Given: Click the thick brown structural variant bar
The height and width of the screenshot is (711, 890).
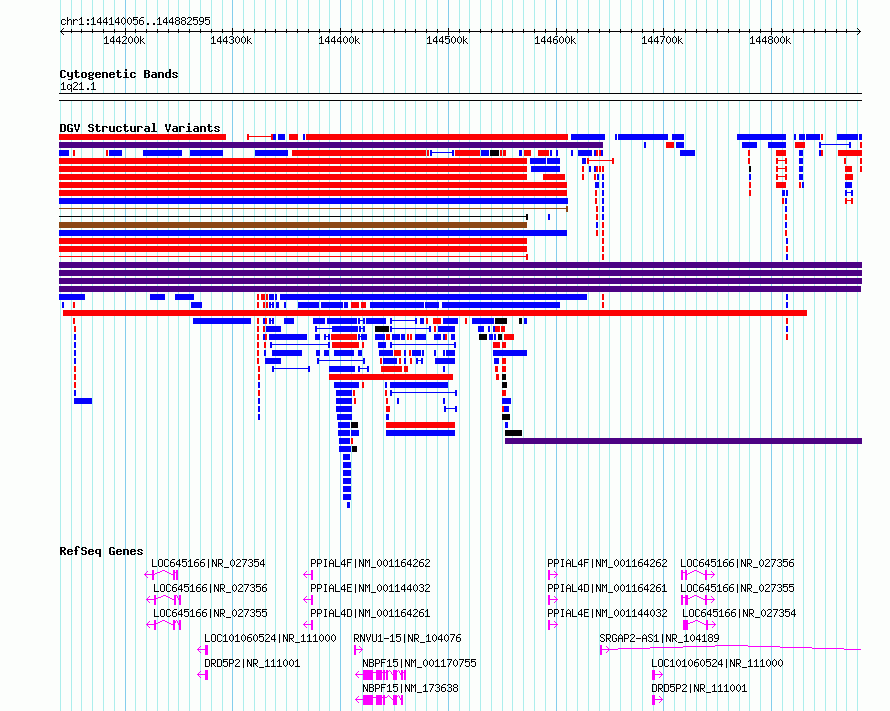Looking at the screenshot, I should [293, 225].
